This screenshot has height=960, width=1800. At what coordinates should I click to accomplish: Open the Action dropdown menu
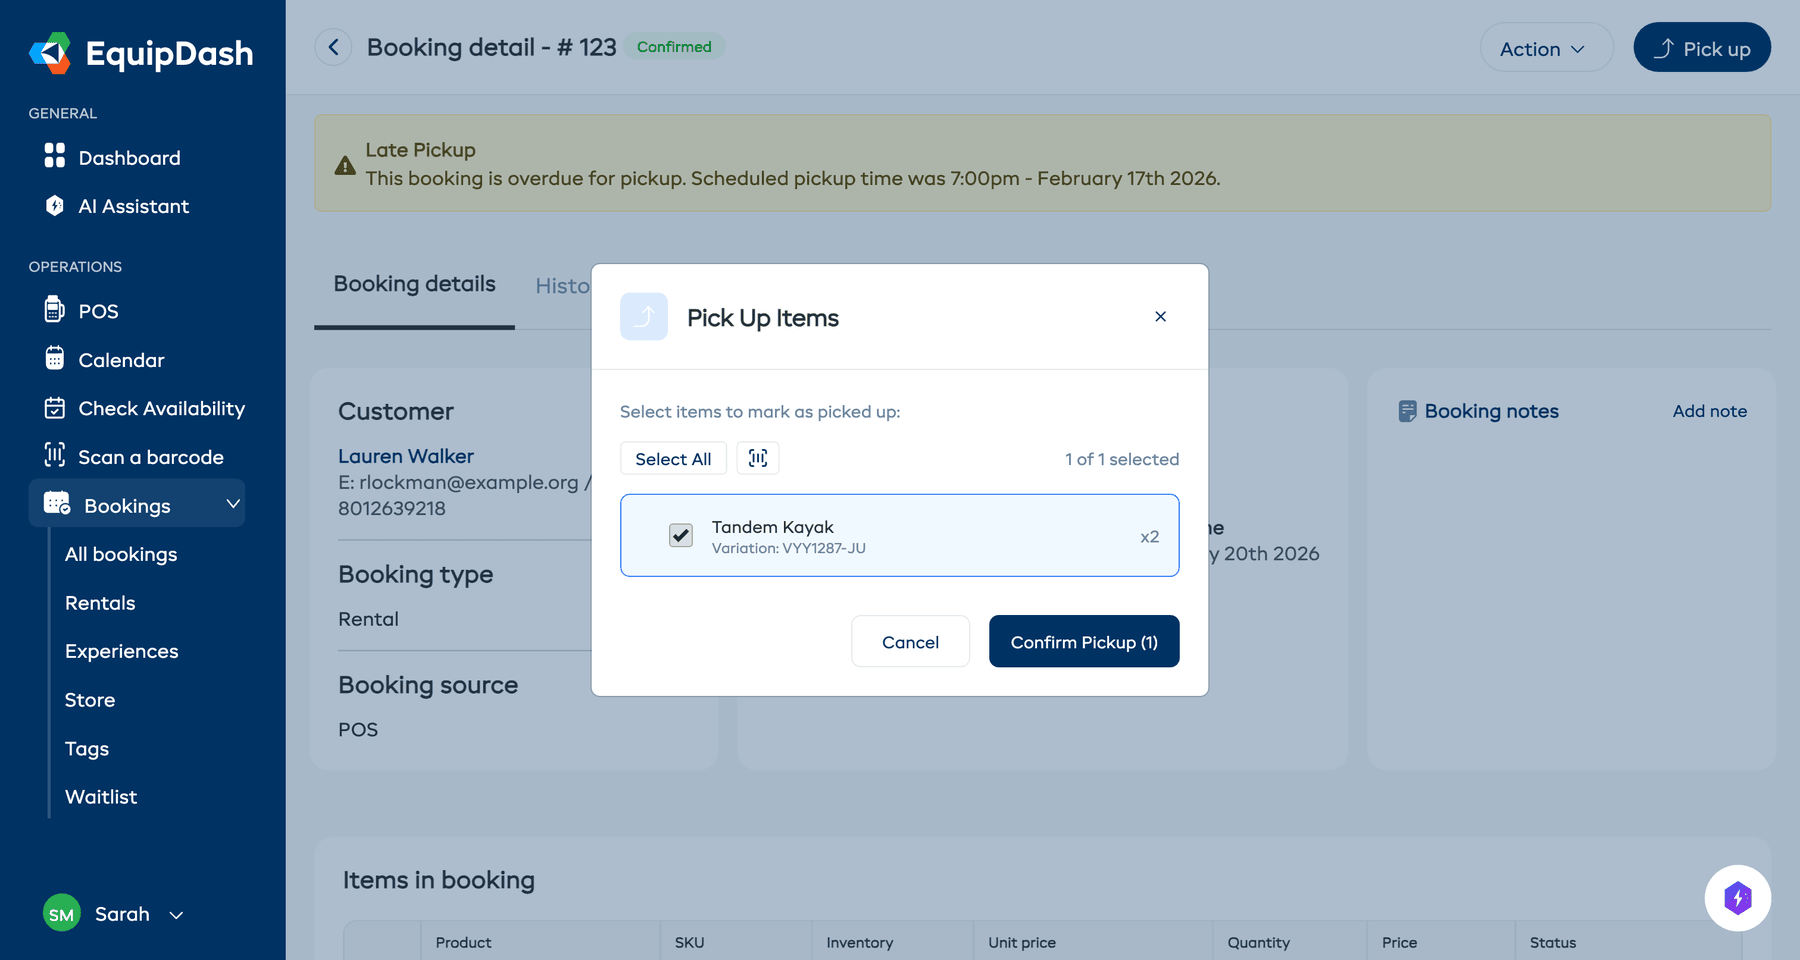(1545, 47)
